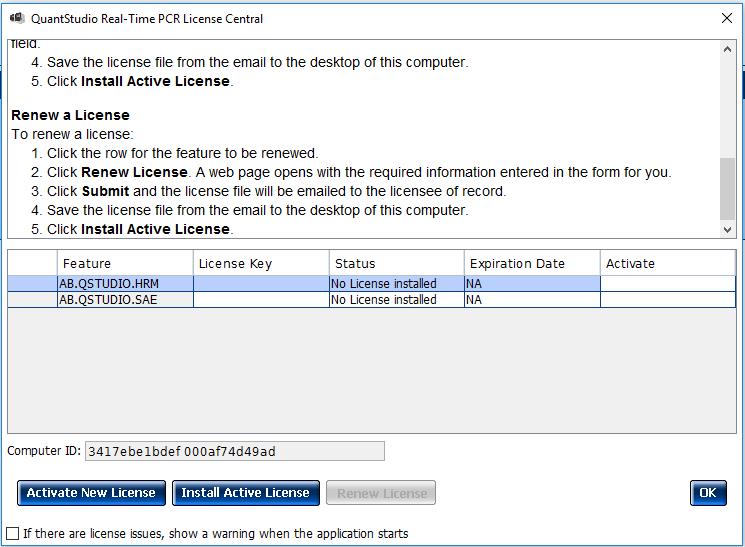Close the License Central dialog
This screenshot has width=745, height=547.
726,18
